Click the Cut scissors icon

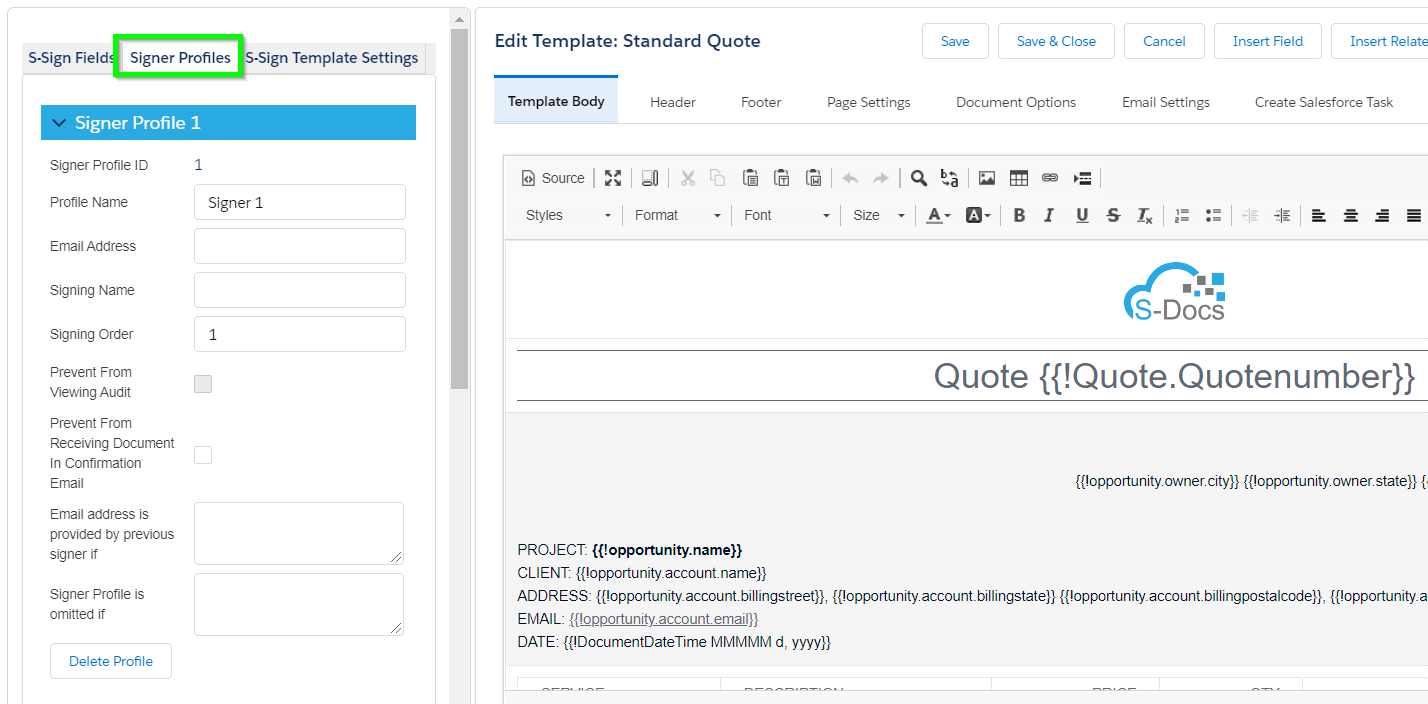pos(687,178)
